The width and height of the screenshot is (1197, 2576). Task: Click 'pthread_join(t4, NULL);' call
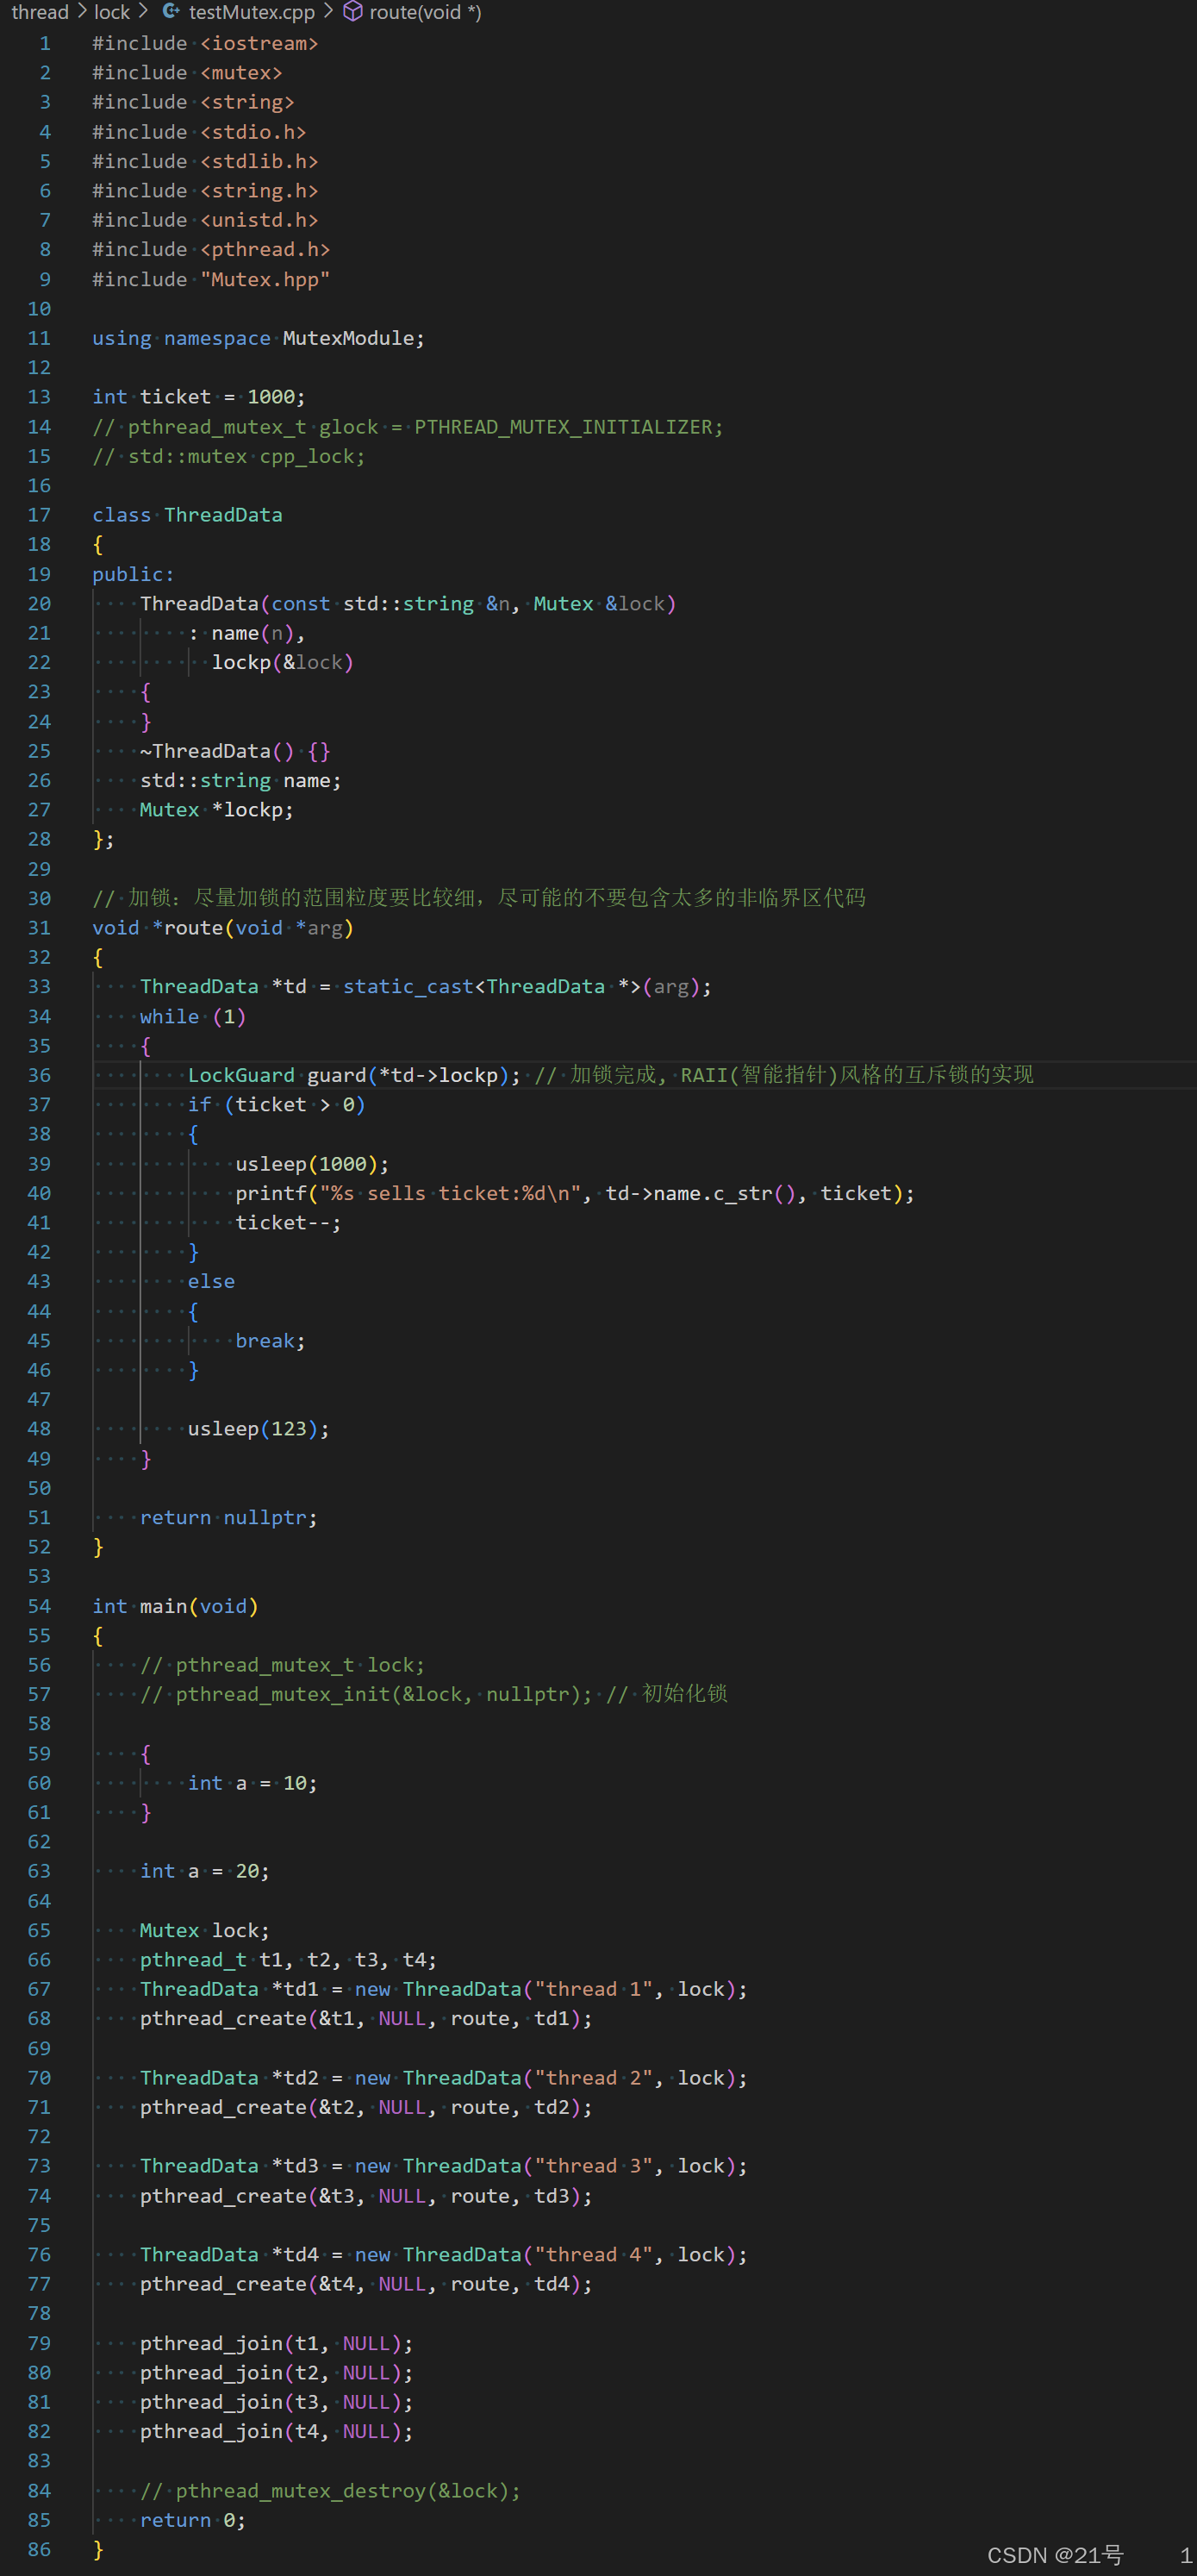[x=276, y=2431]
